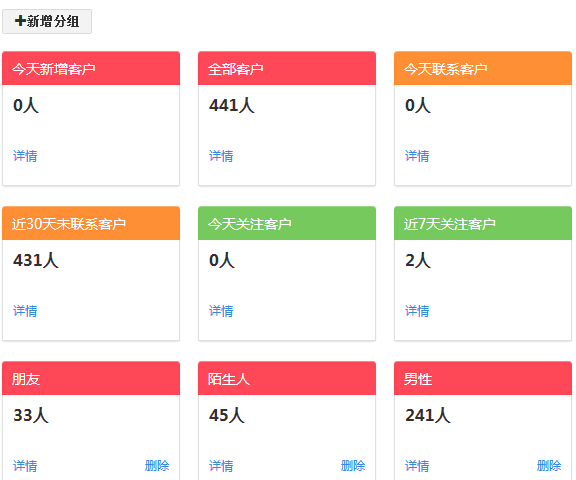Image resolution: width=576 pixels, height=480 pixels.
Task: Click the plus icon in 新增分组
Action: coord(20,21)
